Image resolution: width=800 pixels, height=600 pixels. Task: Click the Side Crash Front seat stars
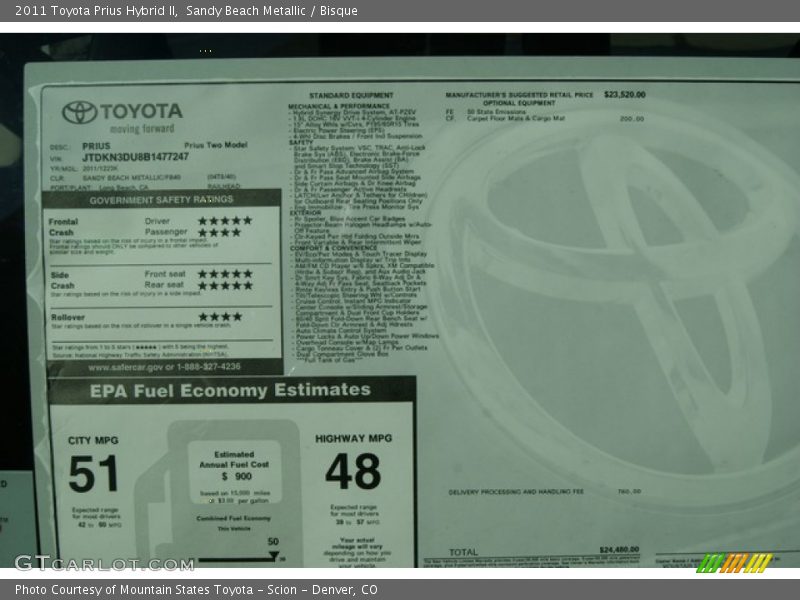point(224,274)
